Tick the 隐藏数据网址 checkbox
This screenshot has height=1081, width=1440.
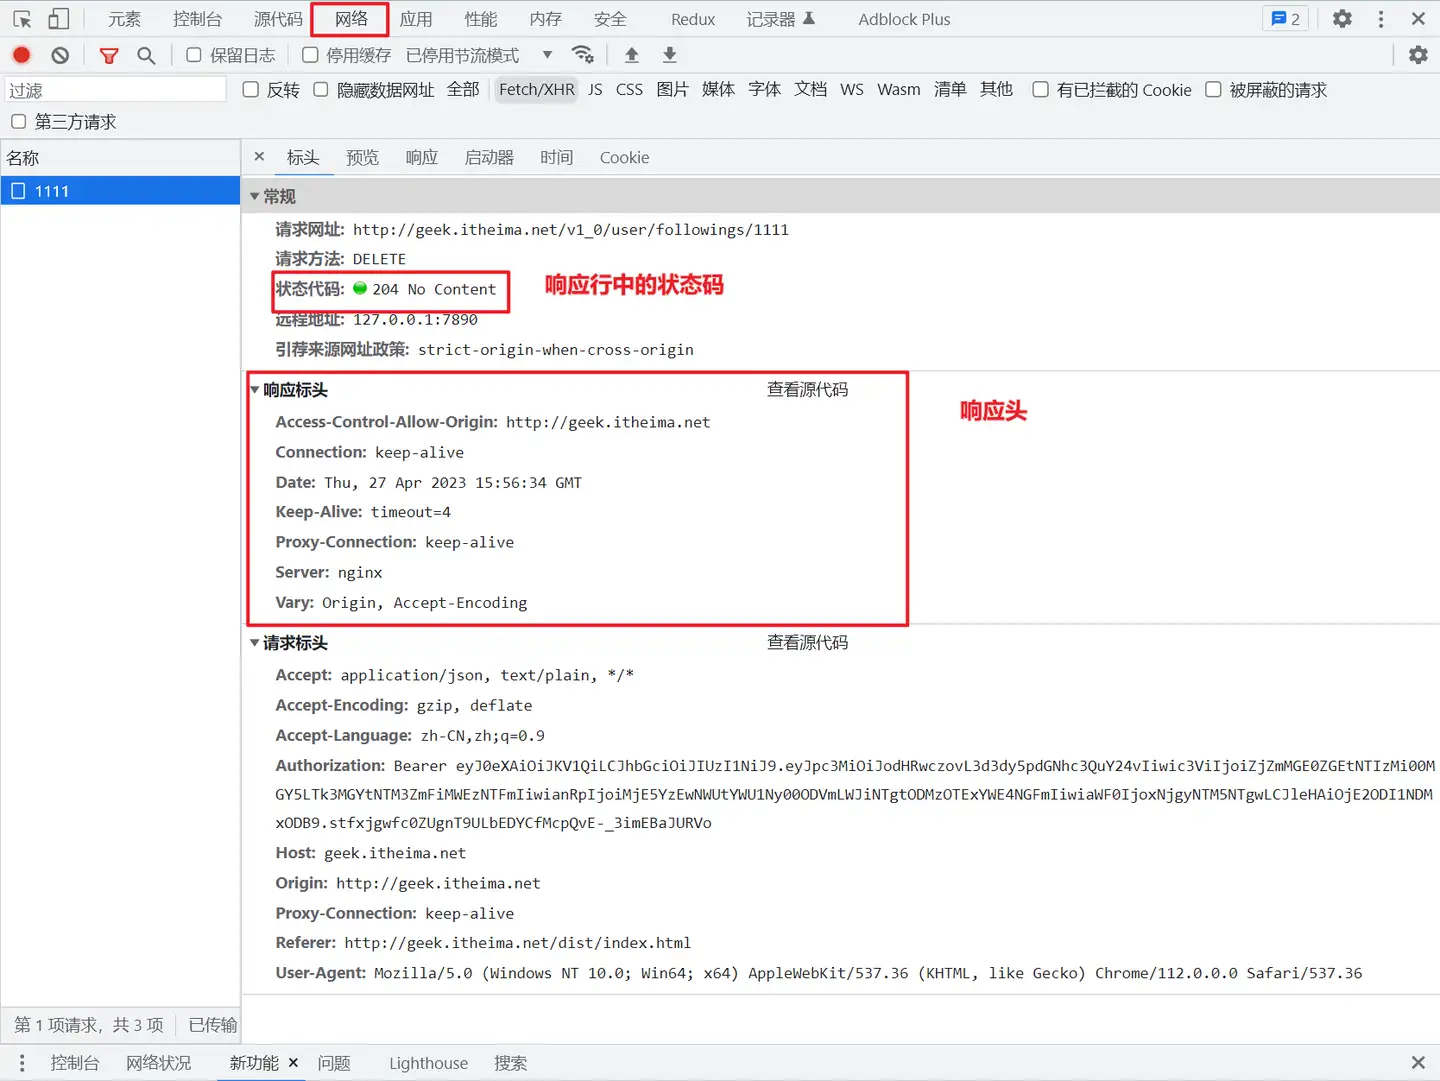[x=321, y=90]
